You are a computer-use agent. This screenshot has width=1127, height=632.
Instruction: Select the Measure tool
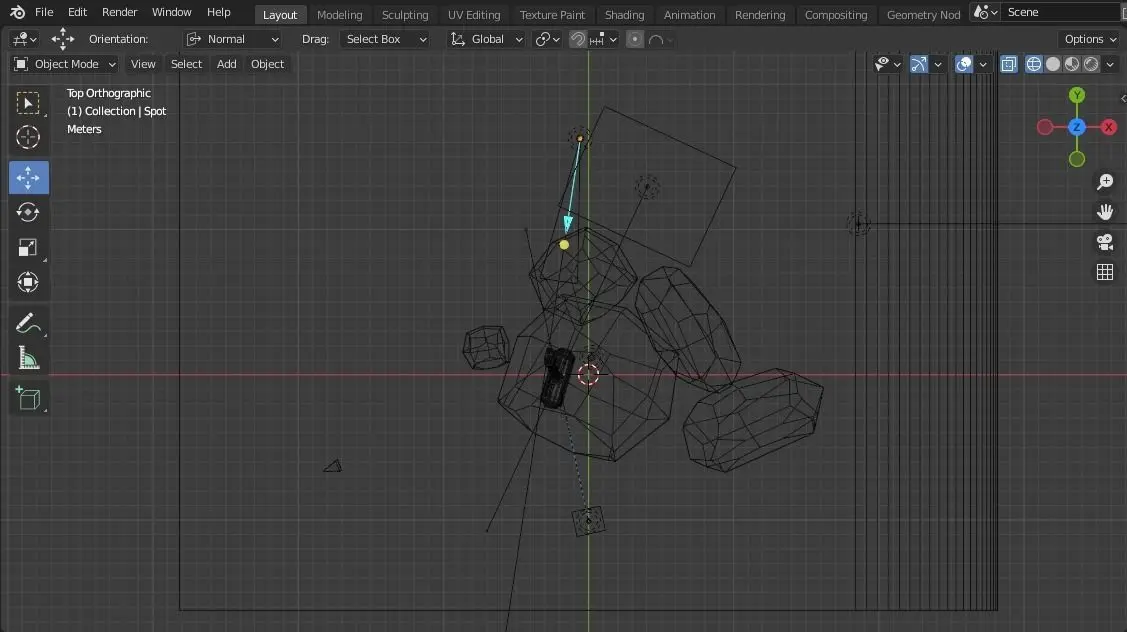point(28,358)
